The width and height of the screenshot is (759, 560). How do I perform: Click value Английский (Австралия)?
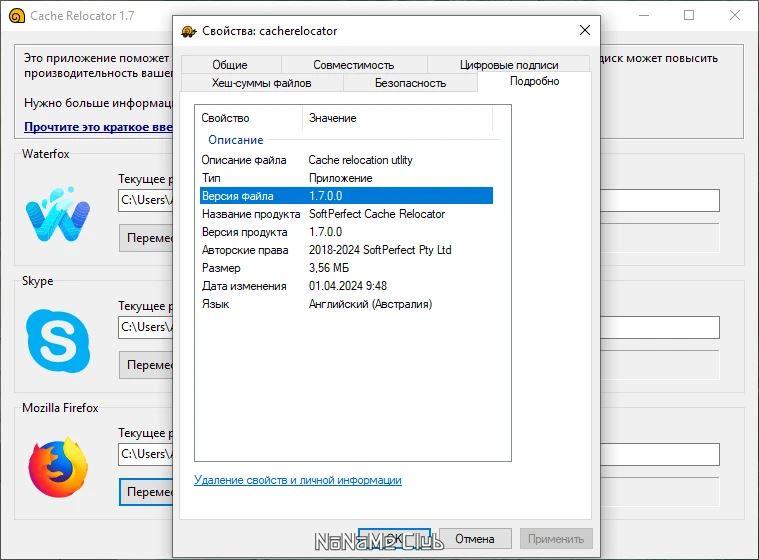tap(371, 304)
